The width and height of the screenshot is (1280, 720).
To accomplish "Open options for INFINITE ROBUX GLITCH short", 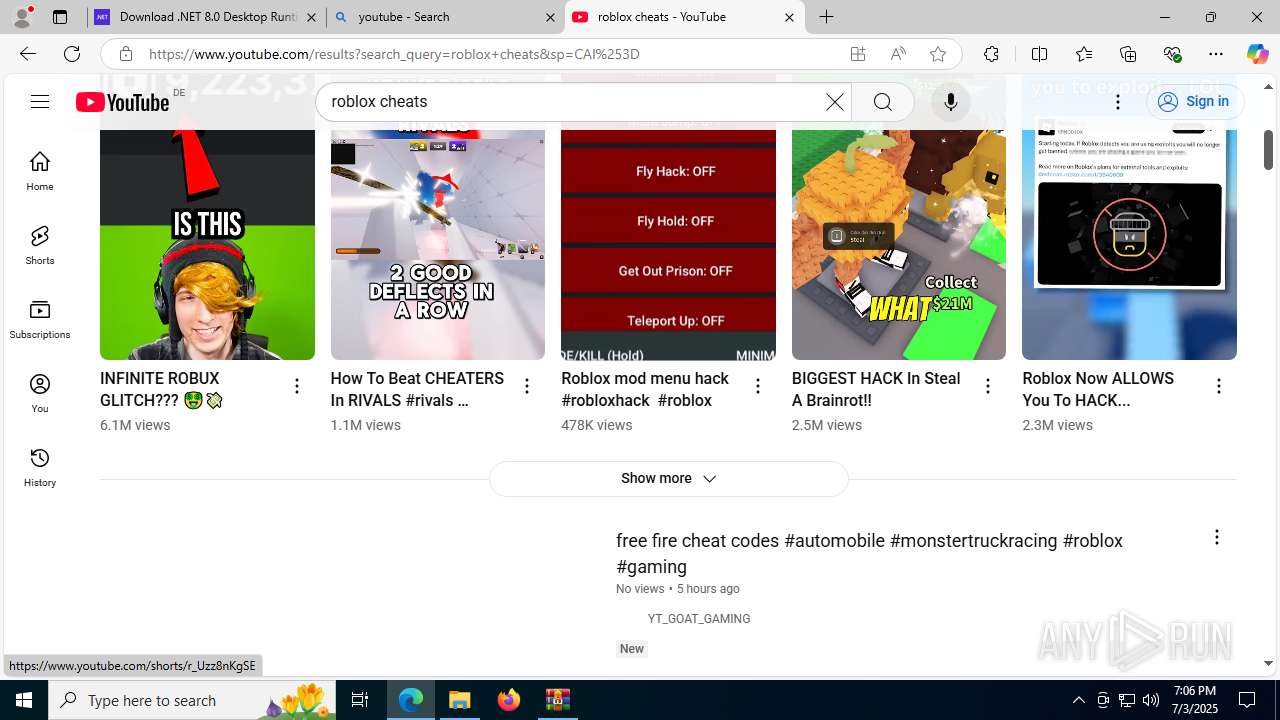I will 297,386.
